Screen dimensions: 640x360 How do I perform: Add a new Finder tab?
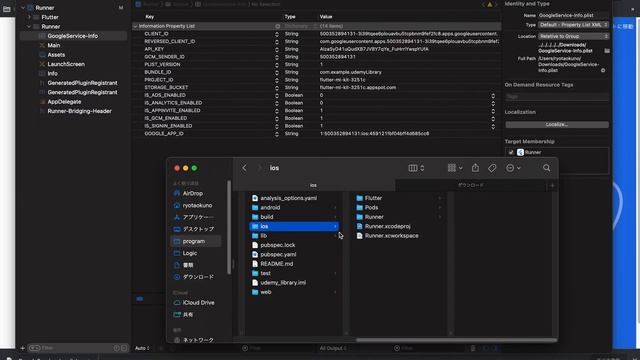552,185
